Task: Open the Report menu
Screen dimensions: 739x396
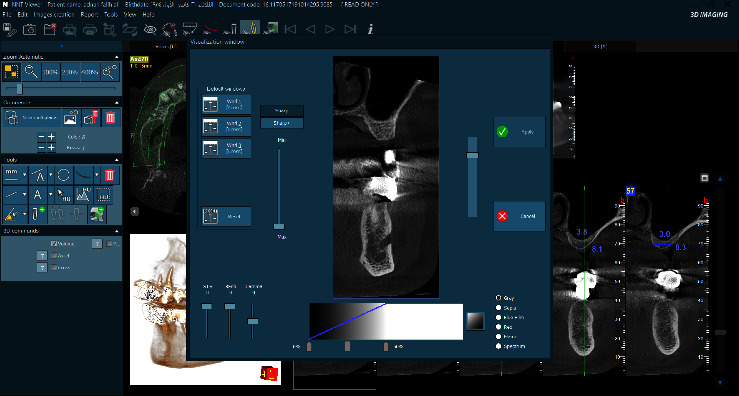Action: tap(89, 15)
